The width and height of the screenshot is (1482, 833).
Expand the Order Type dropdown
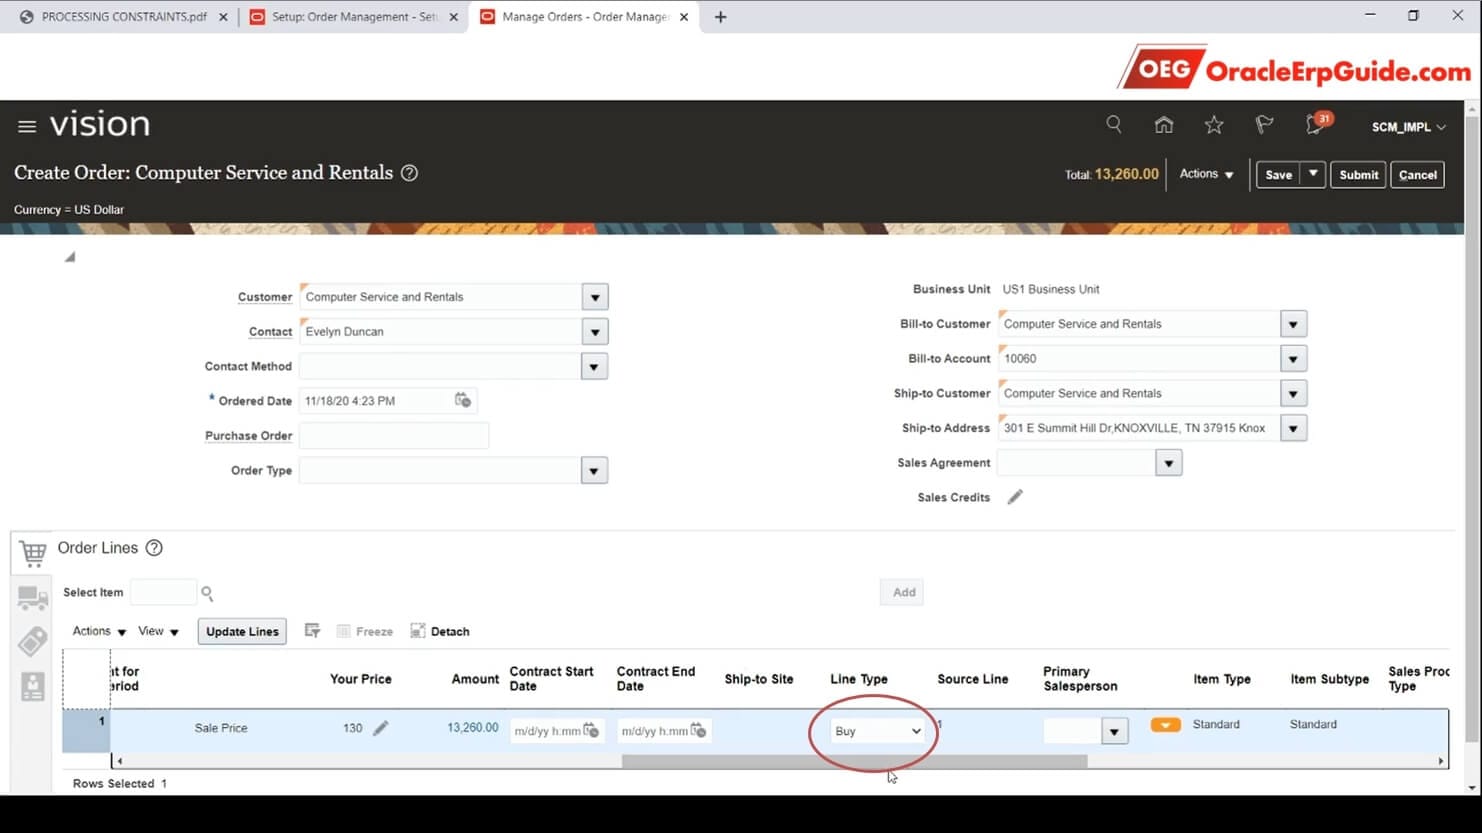click(x=594, y=471)
